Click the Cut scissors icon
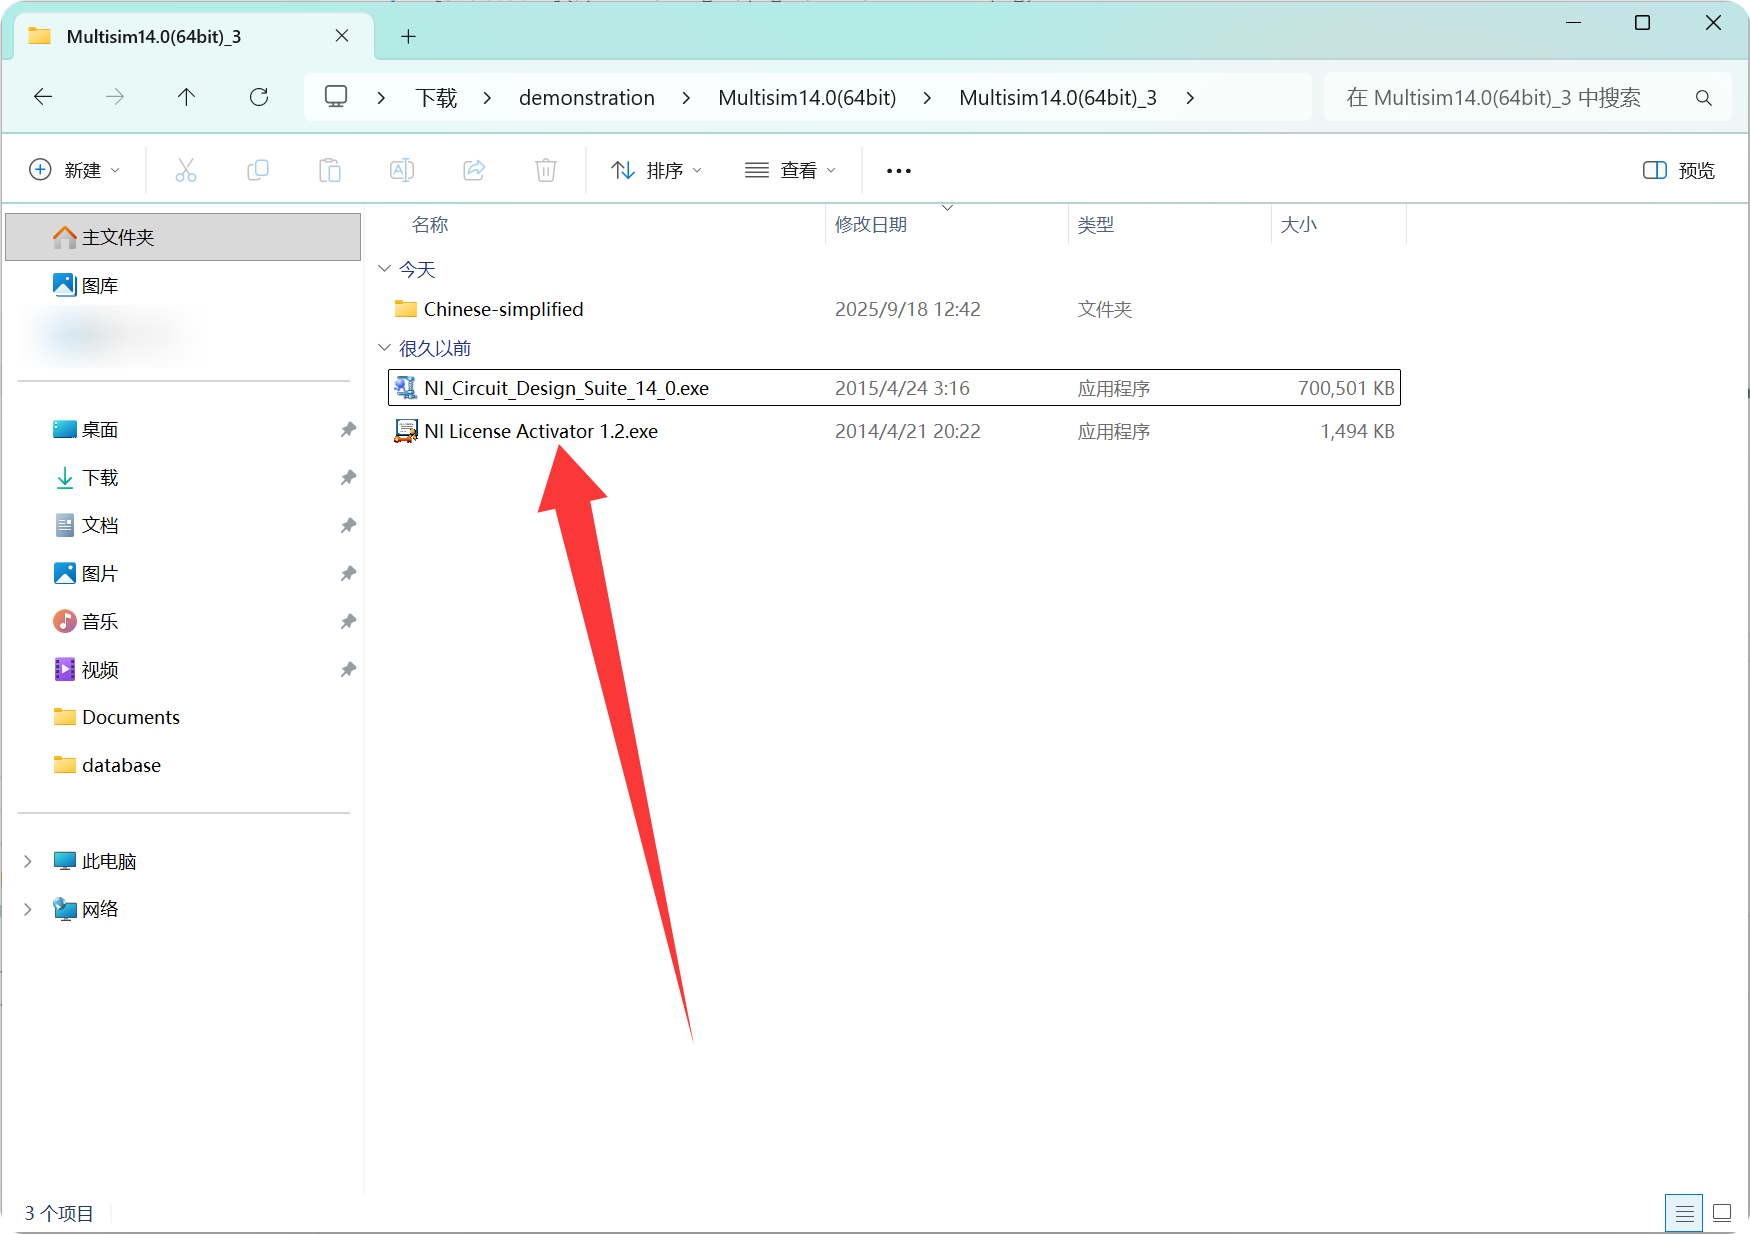 pos(186,170)
